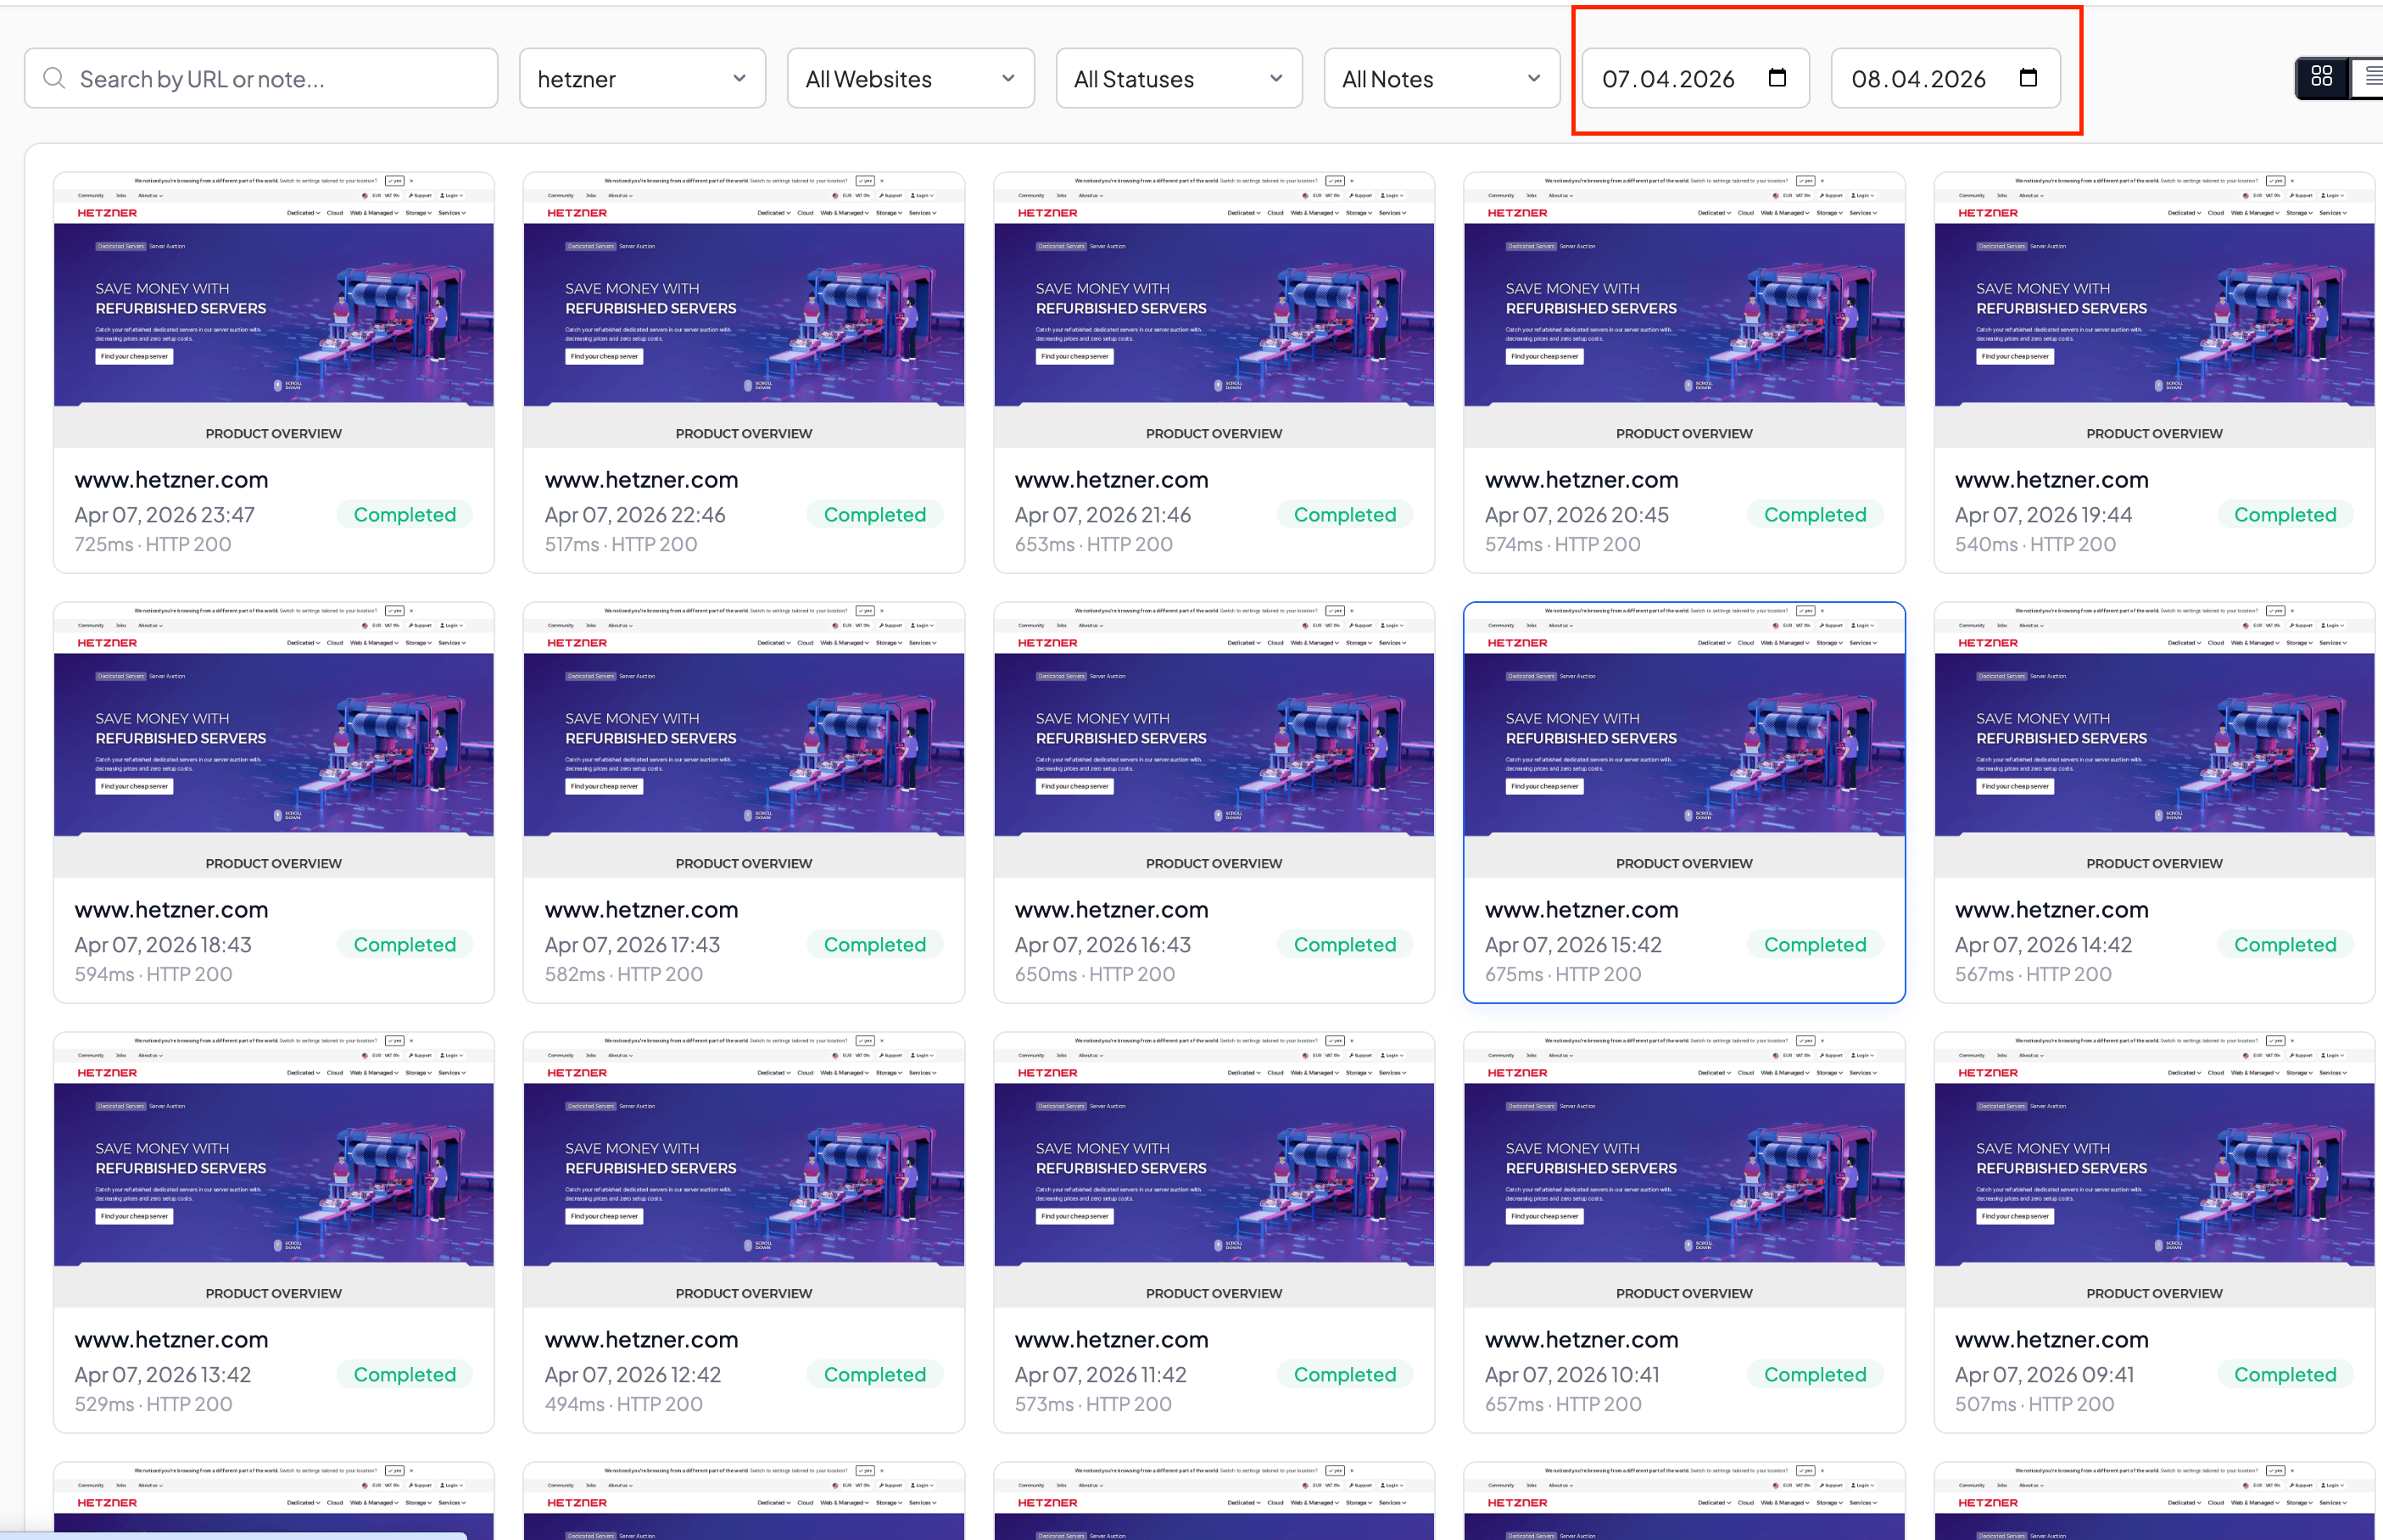This screenshot has height=1540, width=2383.
Task: Select the text '653ms · HTTP 200'
Action: point(1093,544)
